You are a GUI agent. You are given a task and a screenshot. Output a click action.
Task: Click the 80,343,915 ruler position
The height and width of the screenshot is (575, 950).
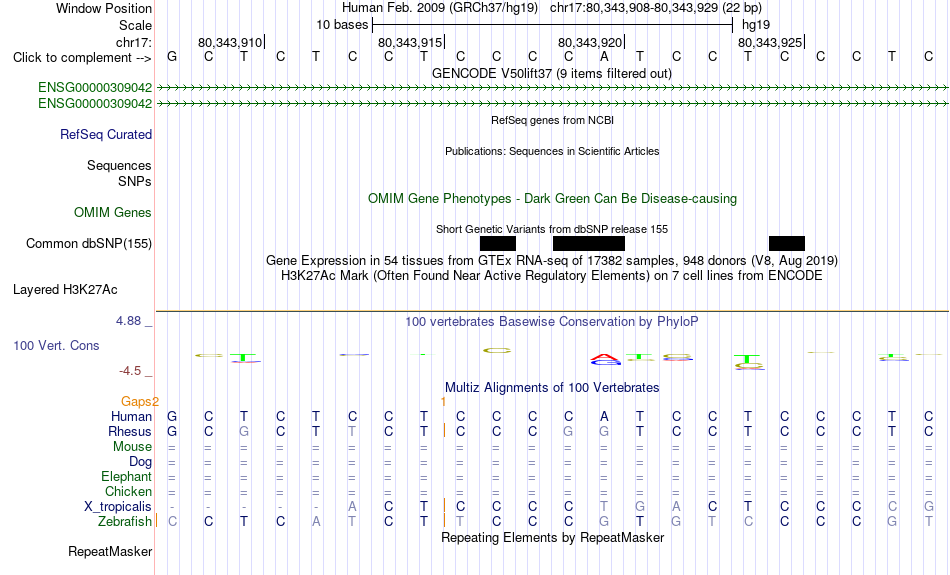coord(410,42)
